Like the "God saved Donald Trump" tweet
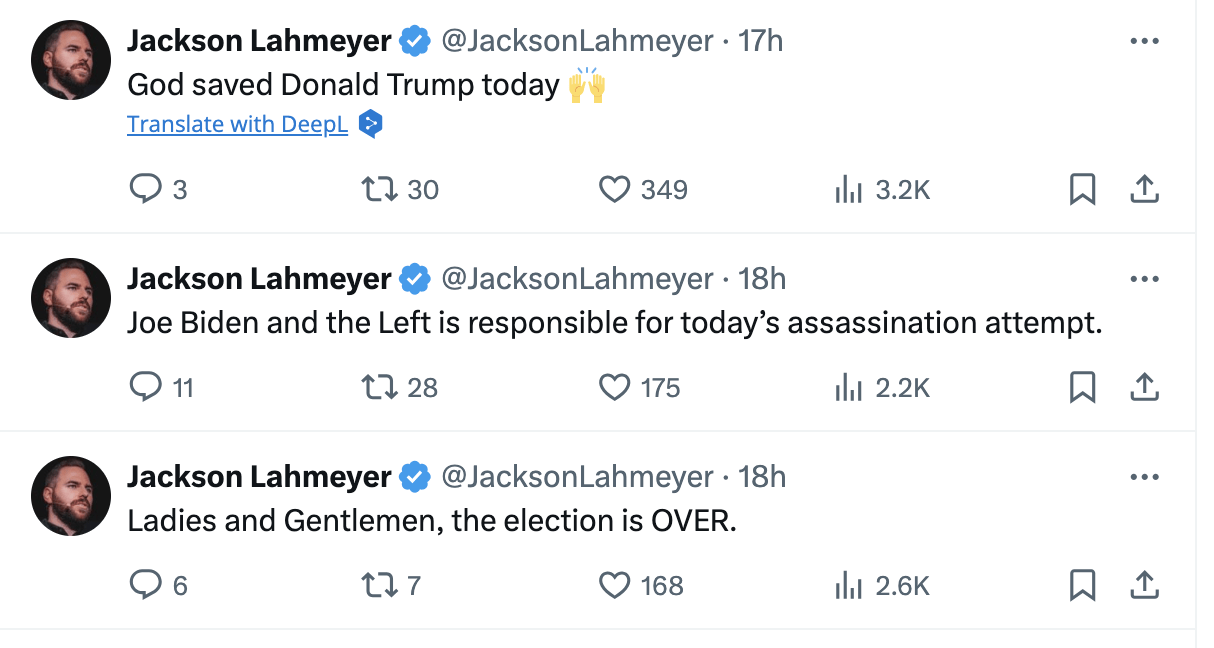 pos(614,189)
